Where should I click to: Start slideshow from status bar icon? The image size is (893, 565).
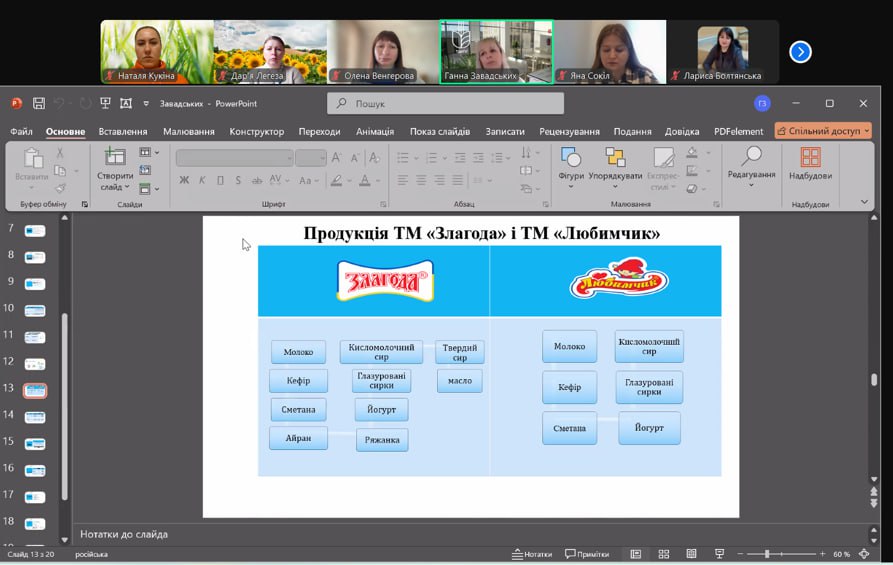tap(719, 554)
